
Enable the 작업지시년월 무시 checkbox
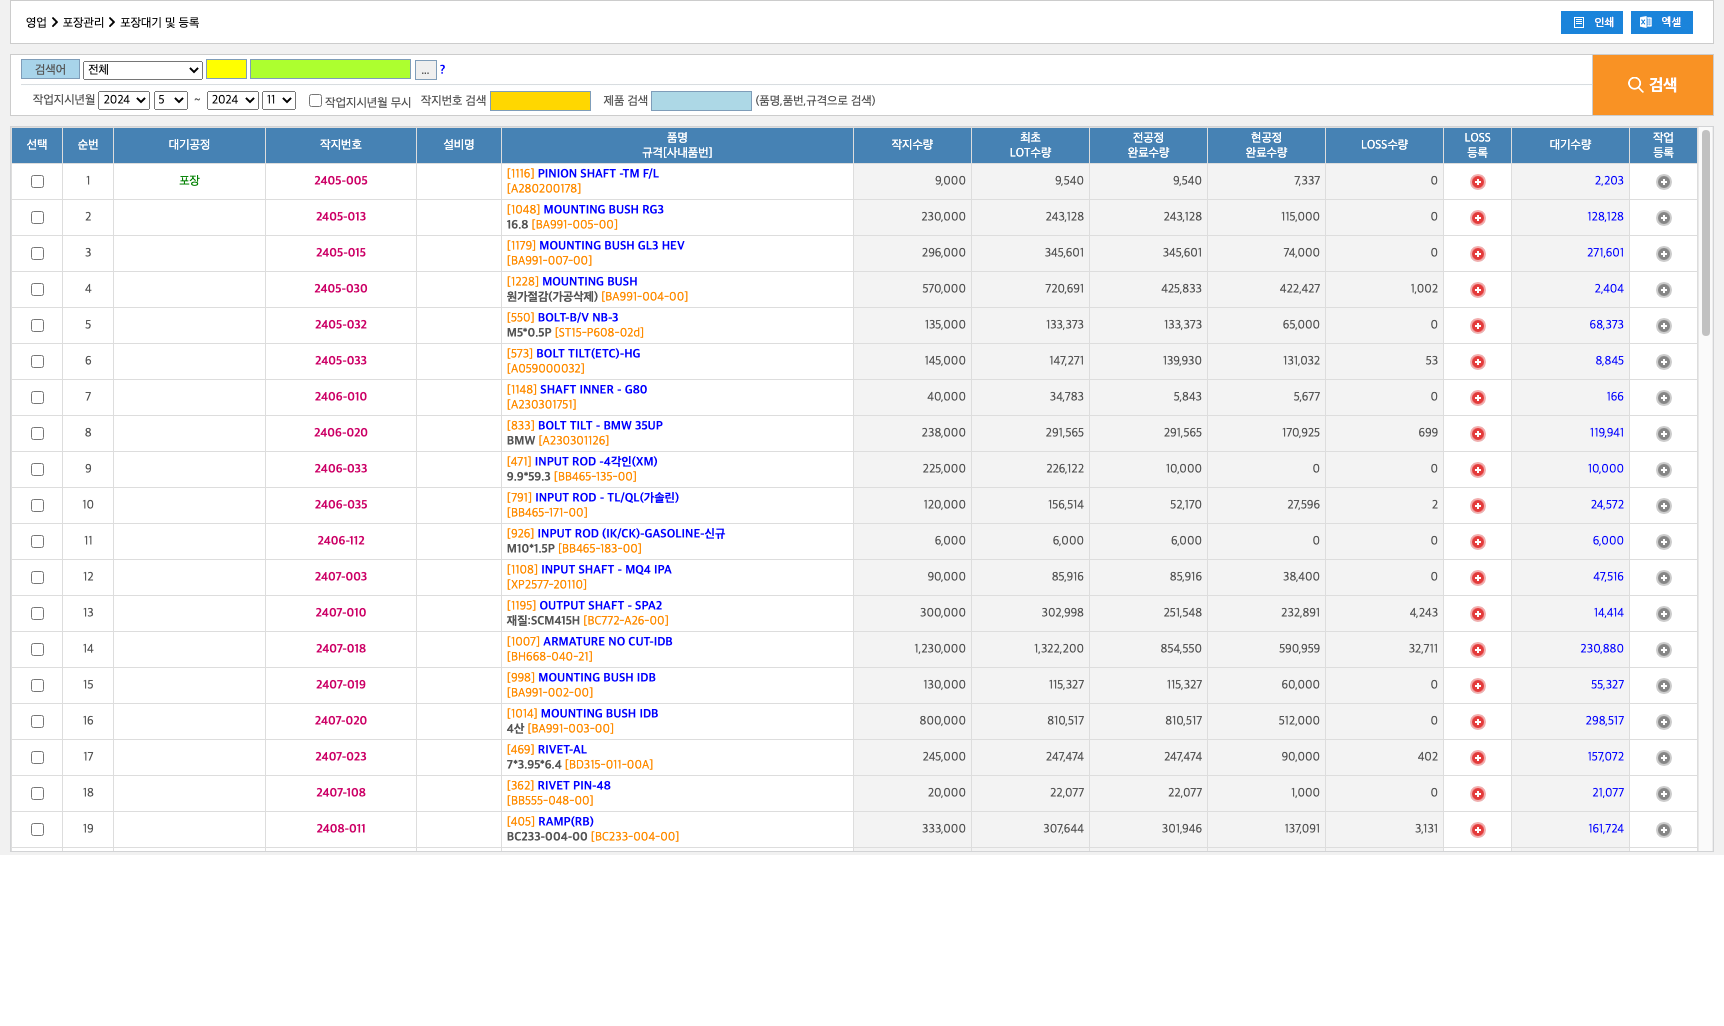[315, 101]
